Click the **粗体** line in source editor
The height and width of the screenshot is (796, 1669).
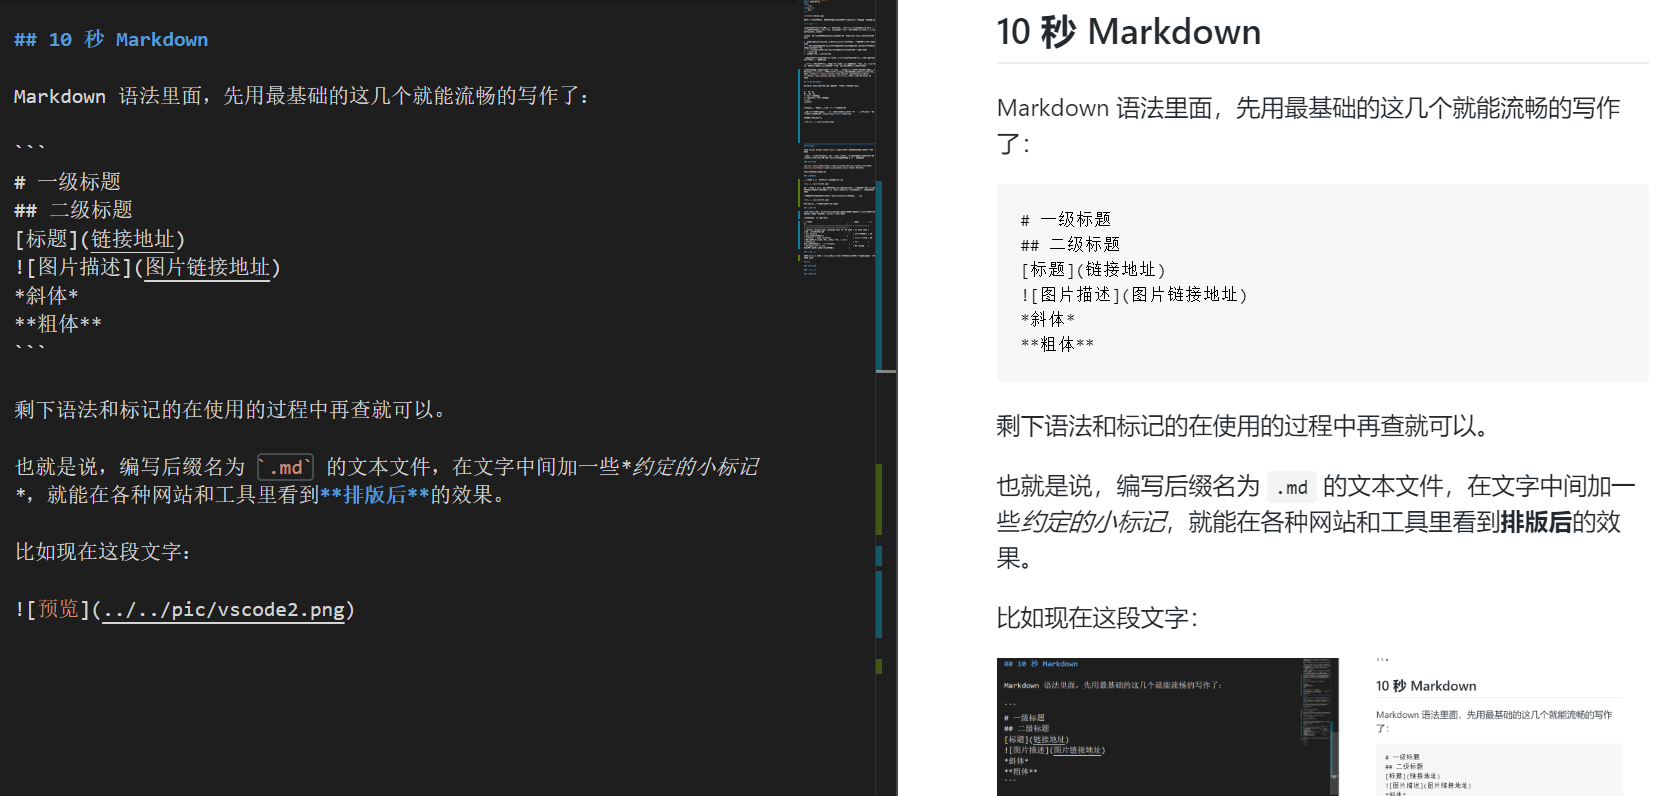[x=58, y=324]
